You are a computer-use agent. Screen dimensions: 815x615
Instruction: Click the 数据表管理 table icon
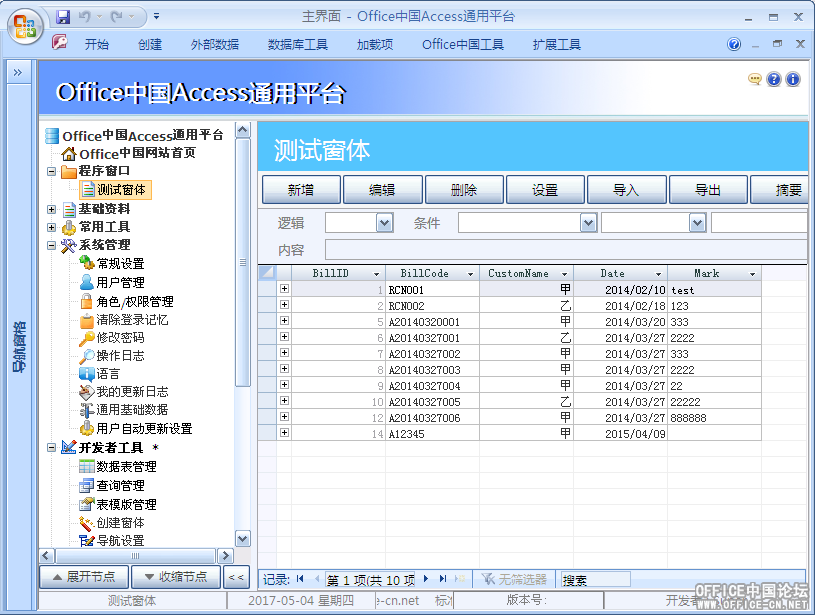(x=87, y=466)
